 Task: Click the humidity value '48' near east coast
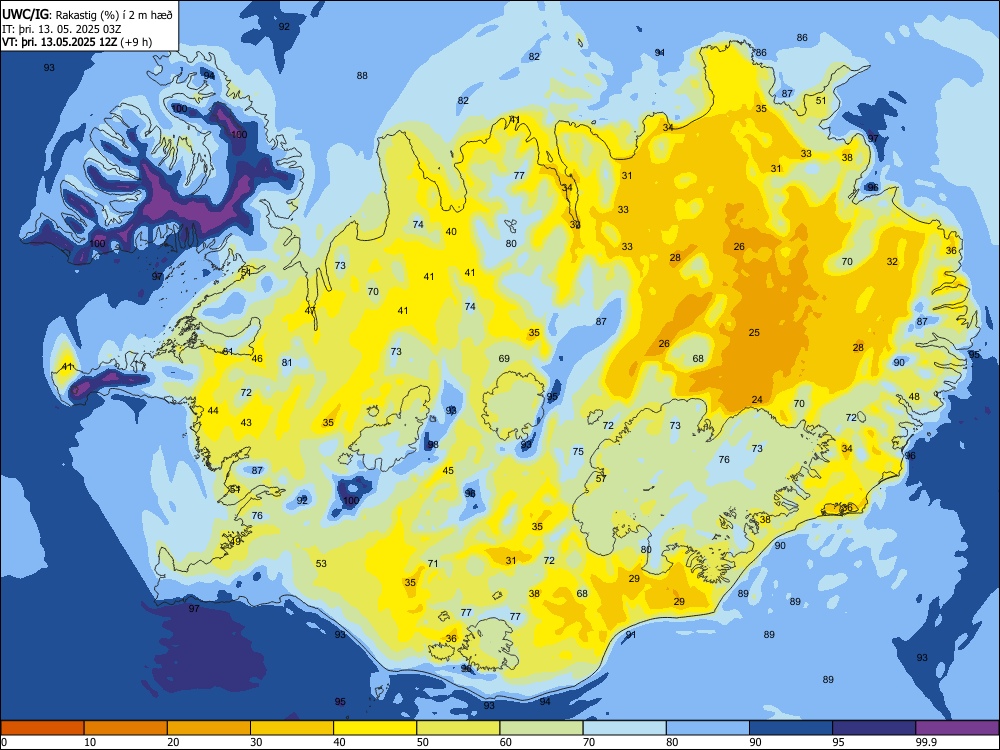pos(914,397)
